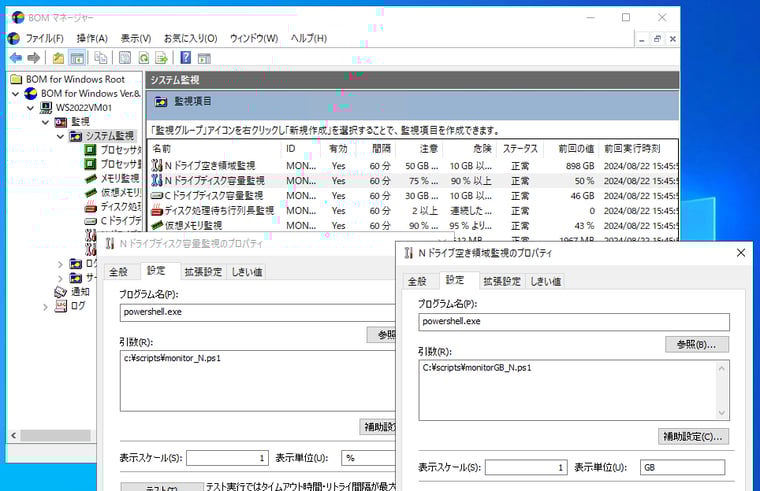Open the お気に入り(O) menu
This screenshot has height=491, width=760.
(190, 38)
